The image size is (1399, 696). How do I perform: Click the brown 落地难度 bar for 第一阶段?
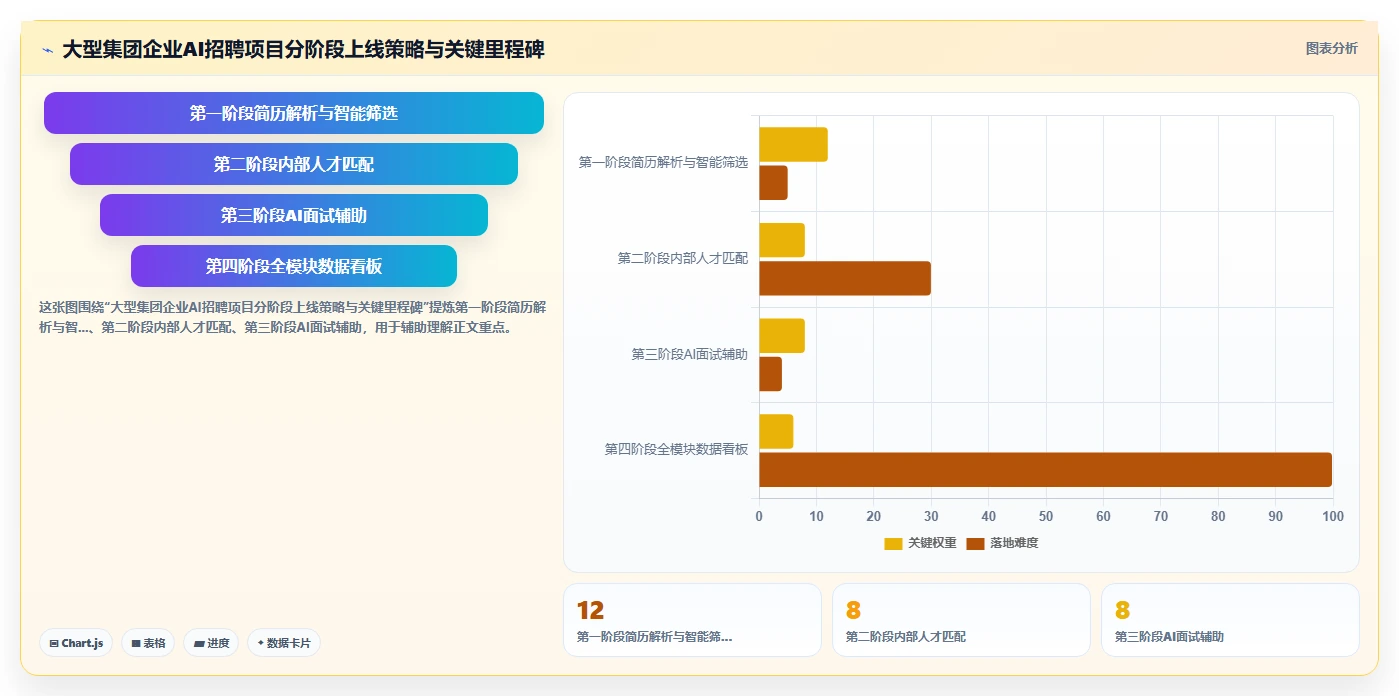click(773, 182)
